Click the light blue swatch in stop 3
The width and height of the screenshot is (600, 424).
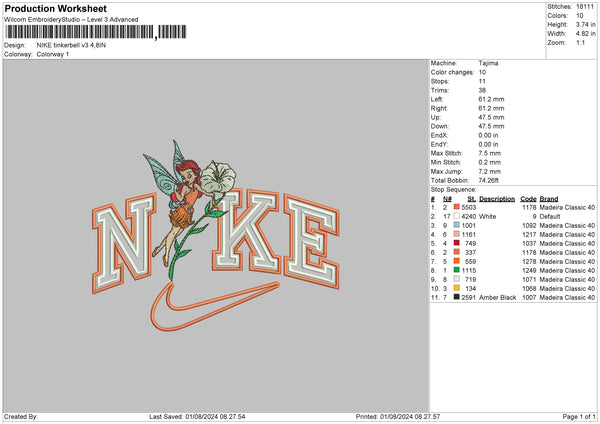[x=457, y=225]
